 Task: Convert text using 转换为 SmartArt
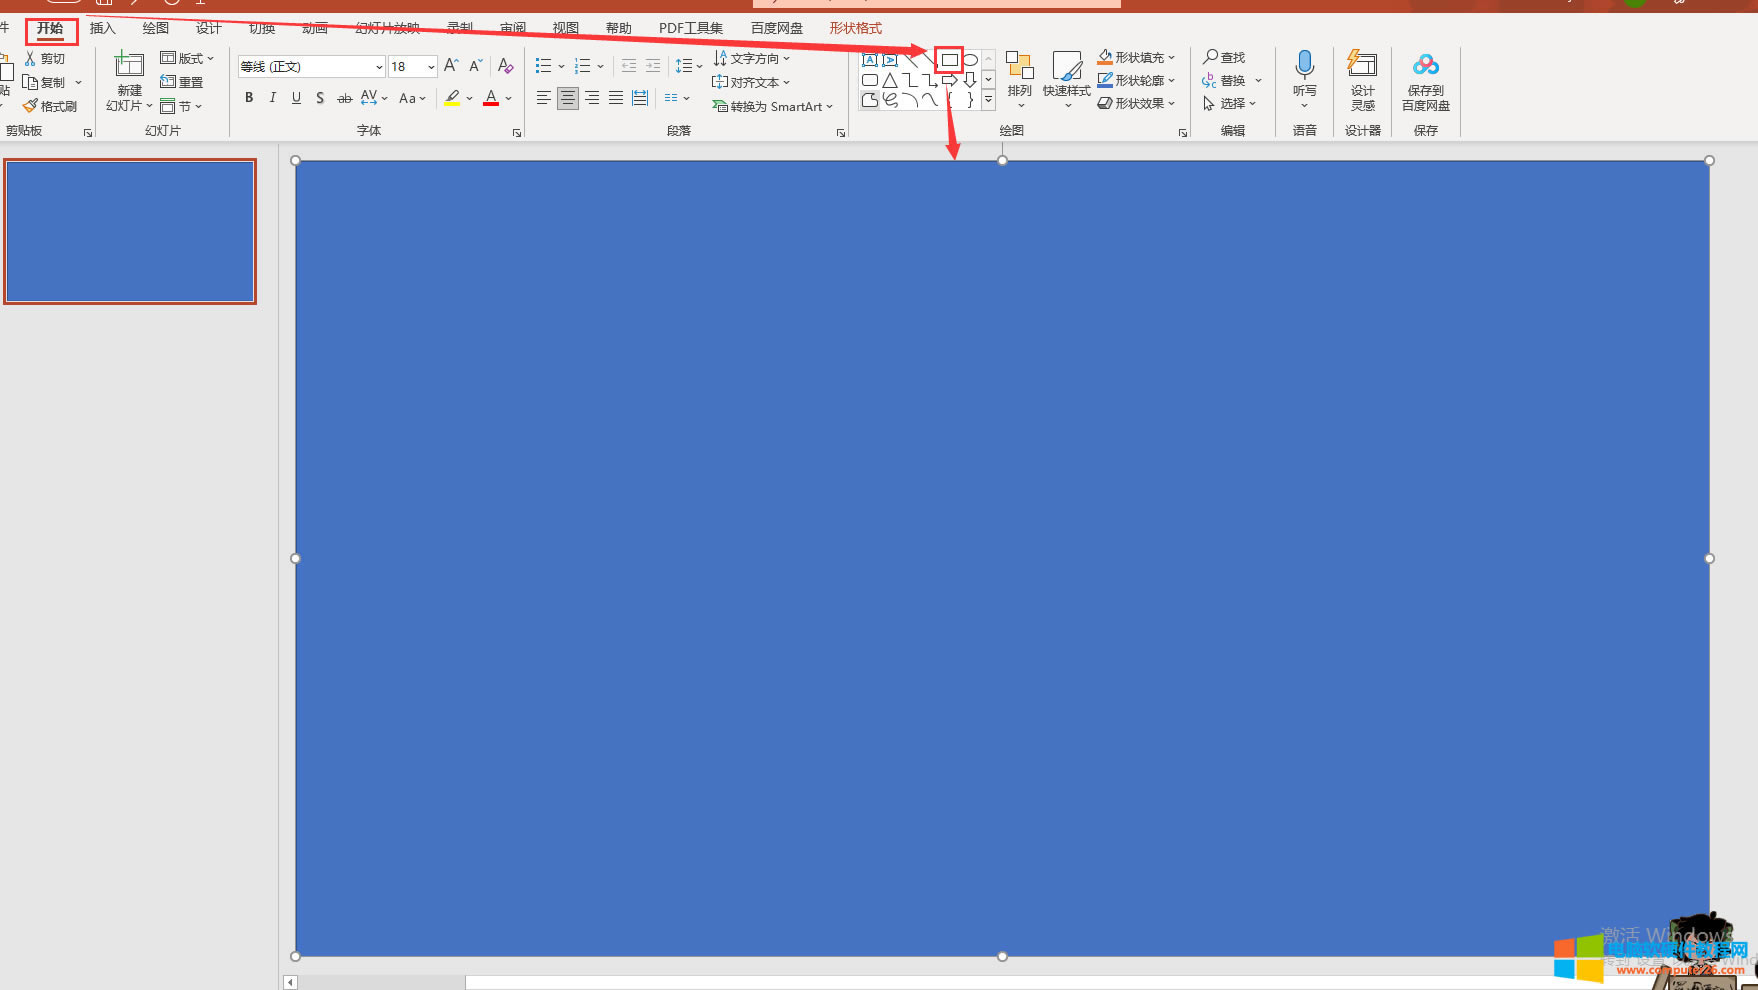(x=772, y=106)
